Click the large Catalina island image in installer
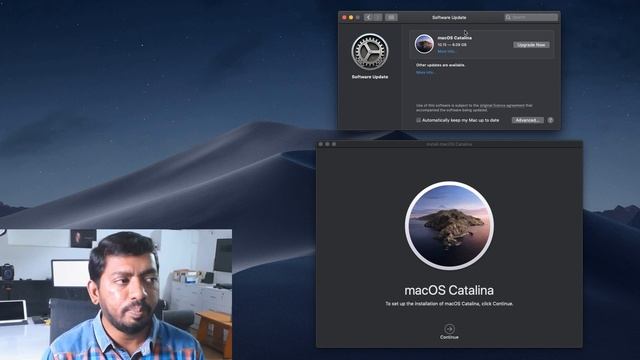This screenshot has width=640, height=360. 449,225
